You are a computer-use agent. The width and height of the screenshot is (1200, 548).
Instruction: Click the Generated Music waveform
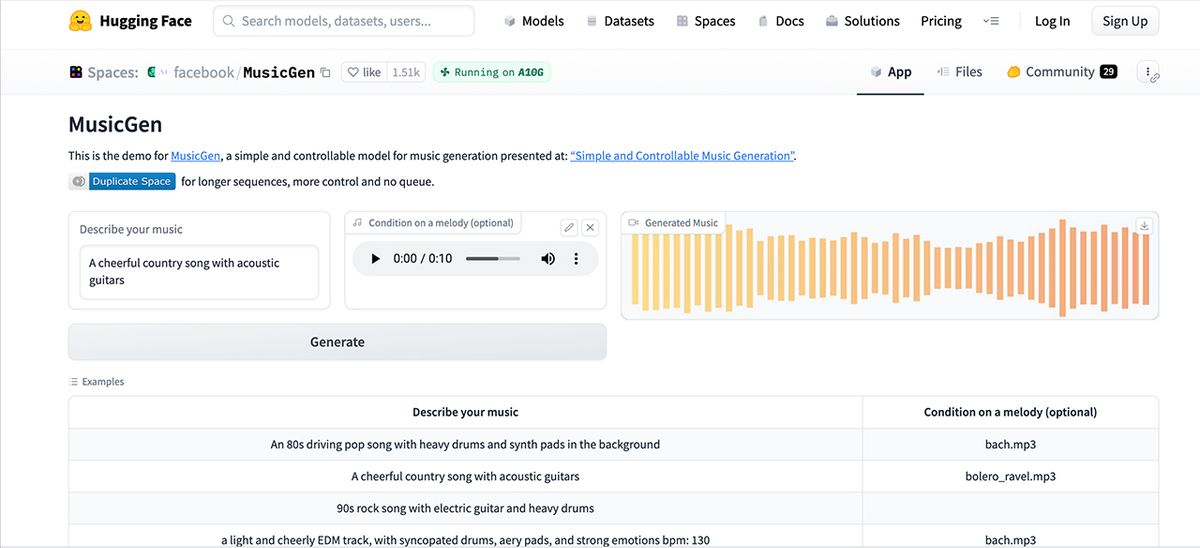coord(890,270)
